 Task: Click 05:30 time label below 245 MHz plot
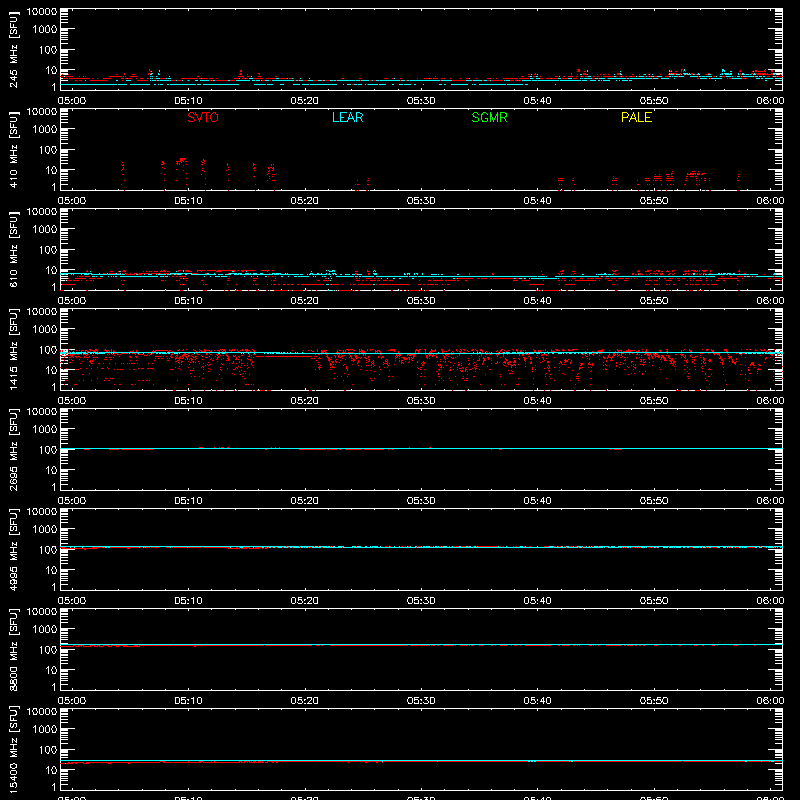pyautogui.click(x=421, y=101)
